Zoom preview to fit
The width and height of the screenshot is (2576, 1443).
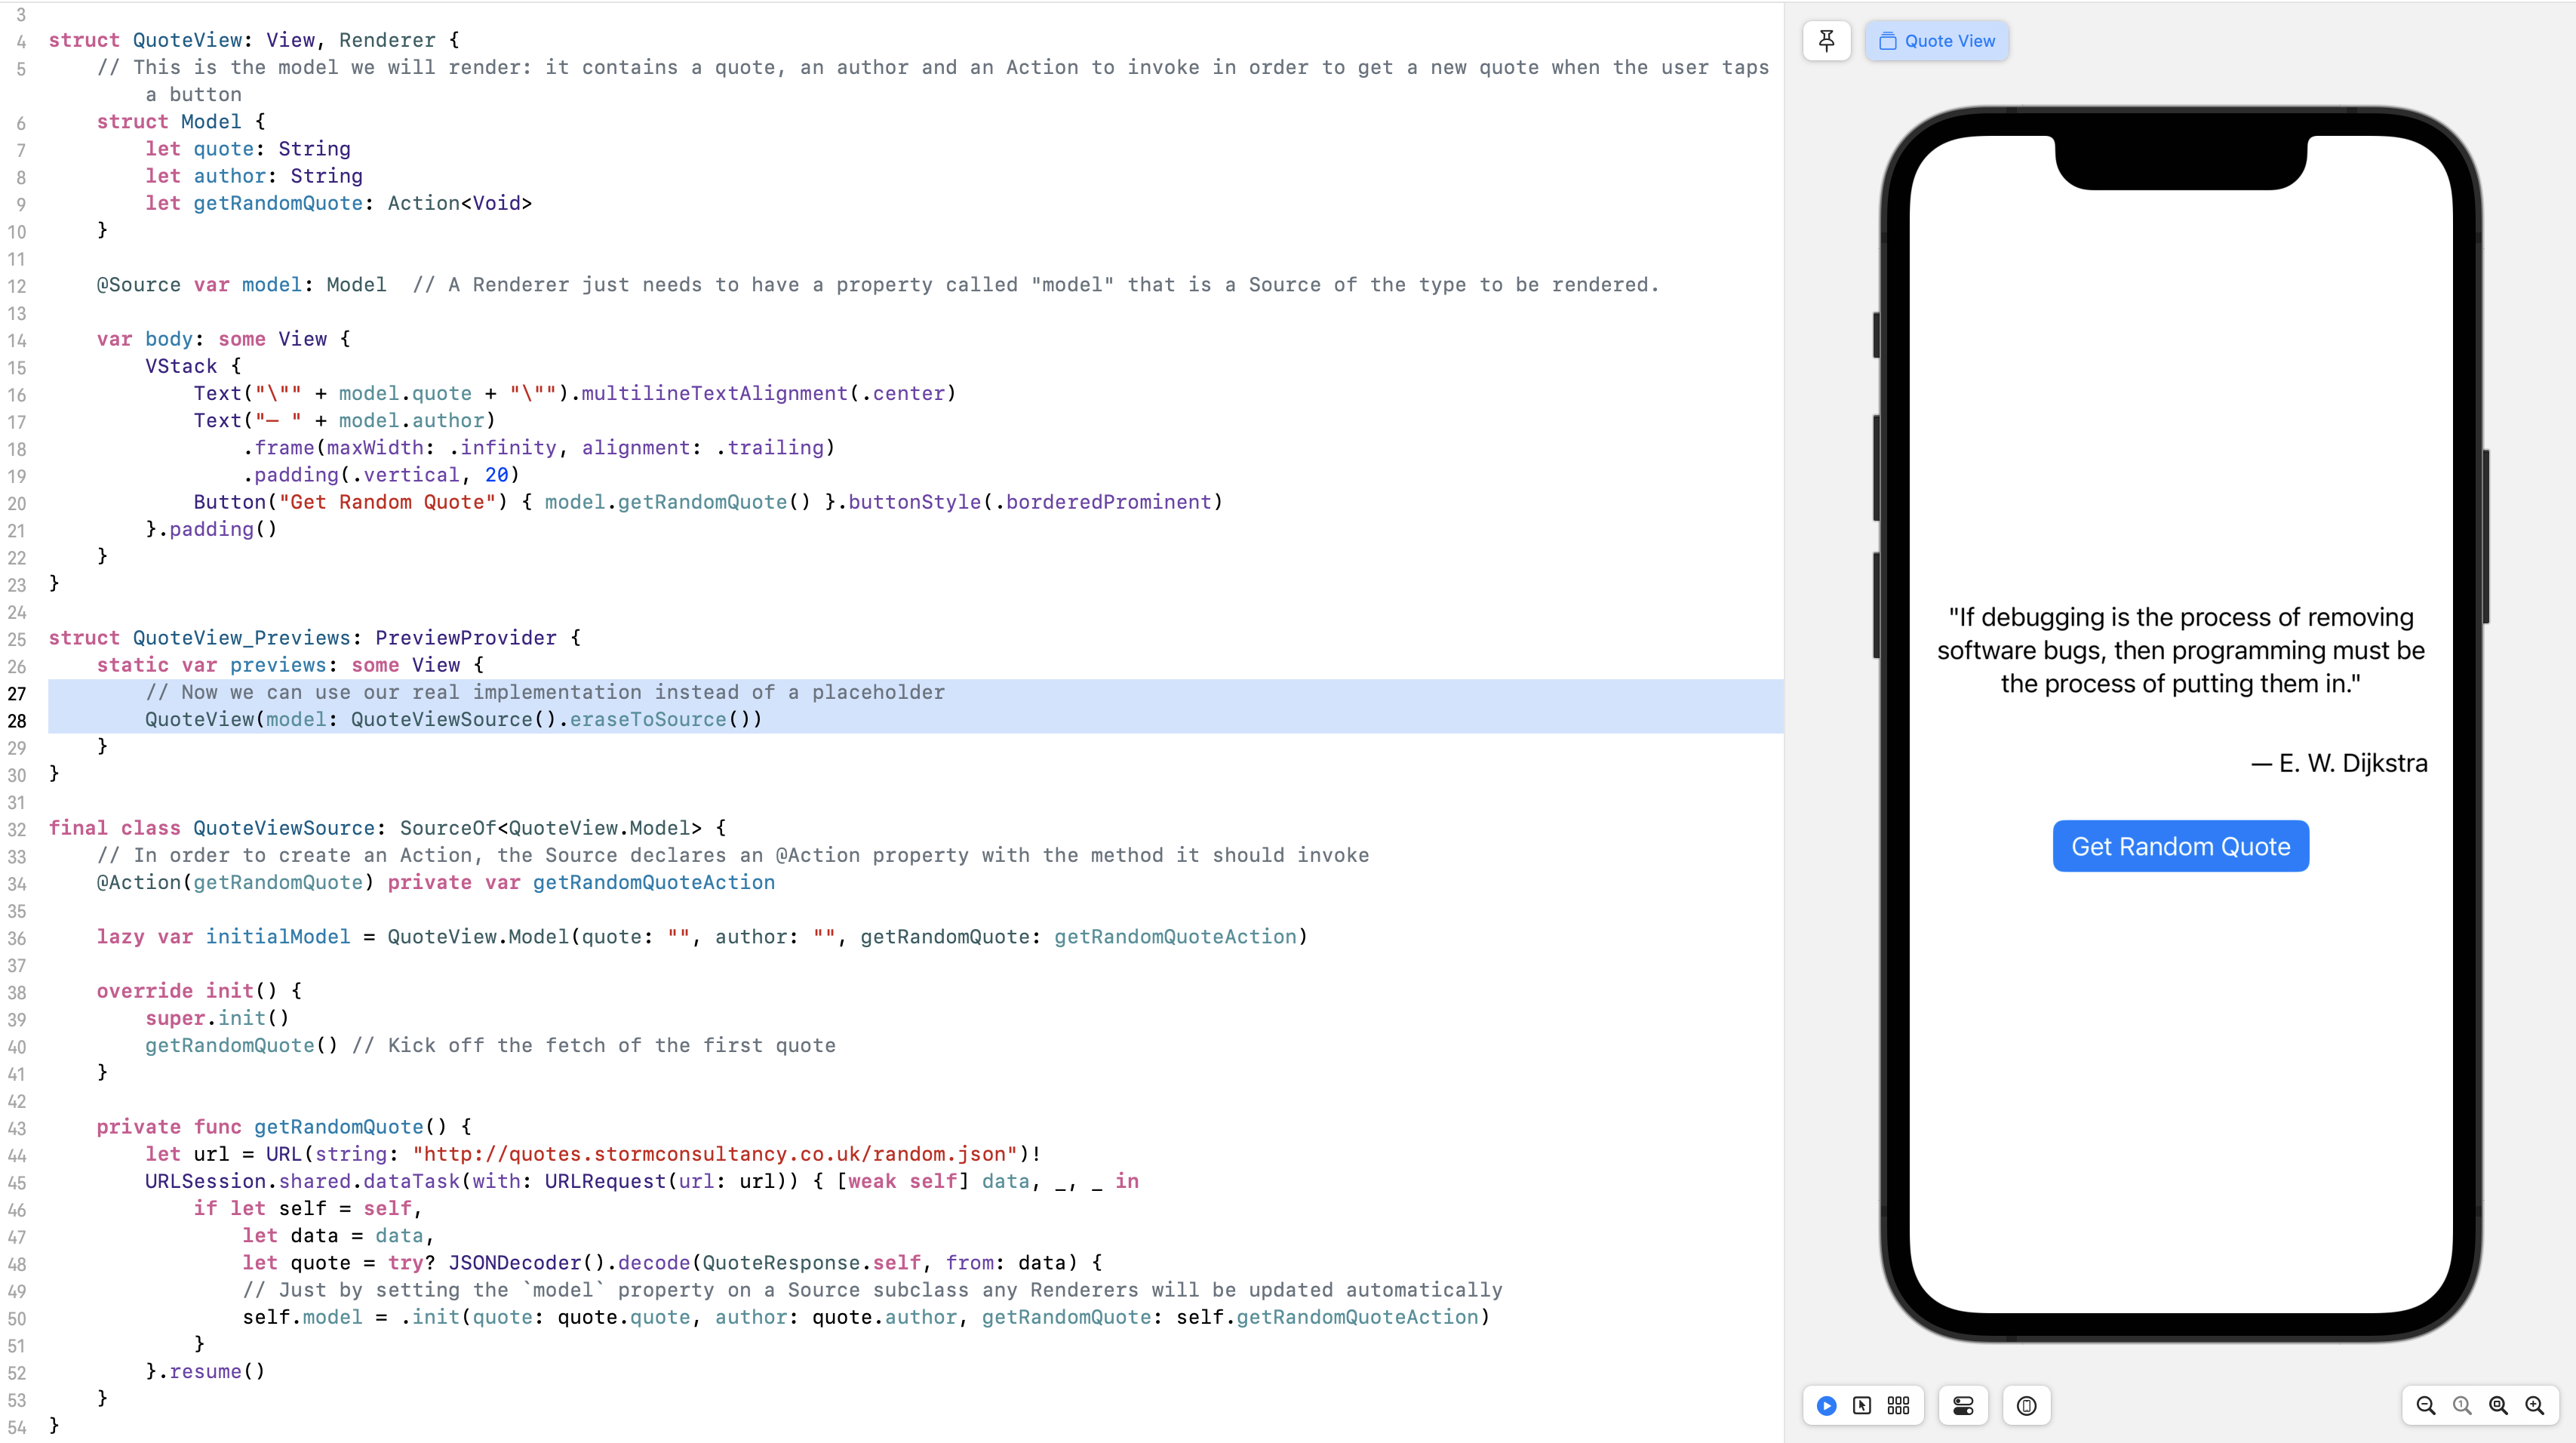click(2498, 1405)
